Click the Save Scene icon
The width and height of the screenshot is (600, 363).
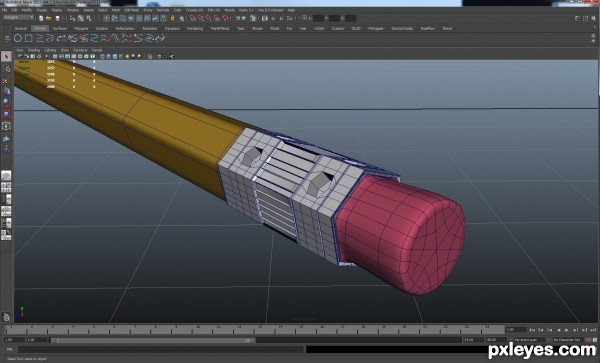point(57,18)
